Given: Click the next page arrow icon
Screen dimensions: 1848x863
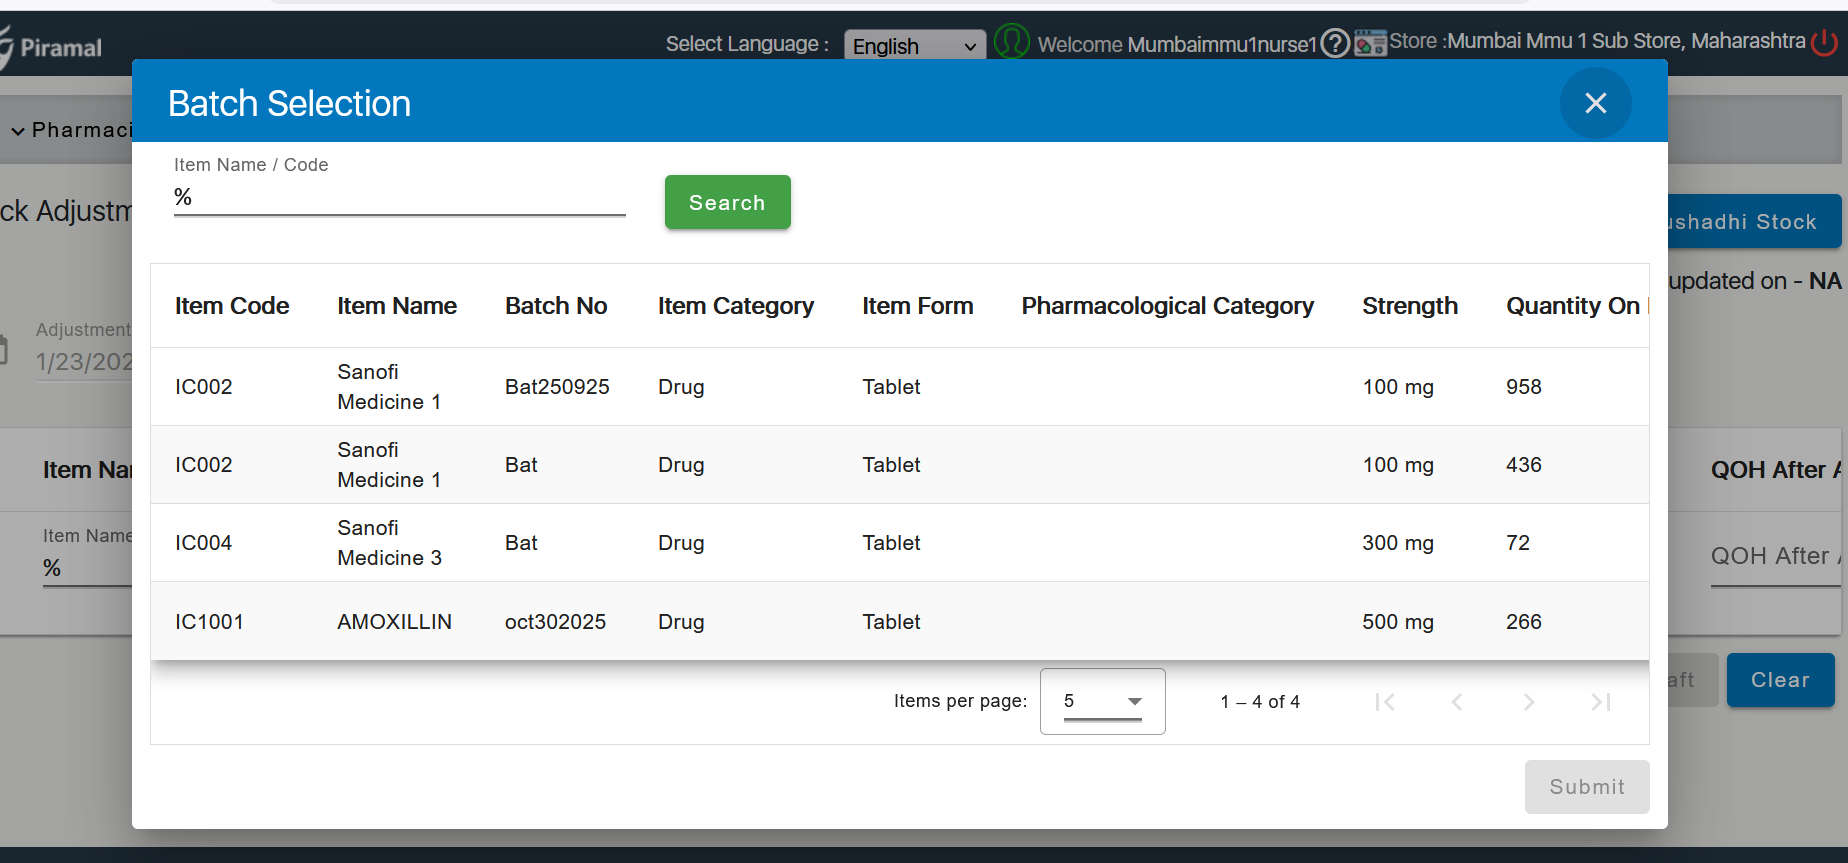Looking at the screenshot, I should 1529,702.
